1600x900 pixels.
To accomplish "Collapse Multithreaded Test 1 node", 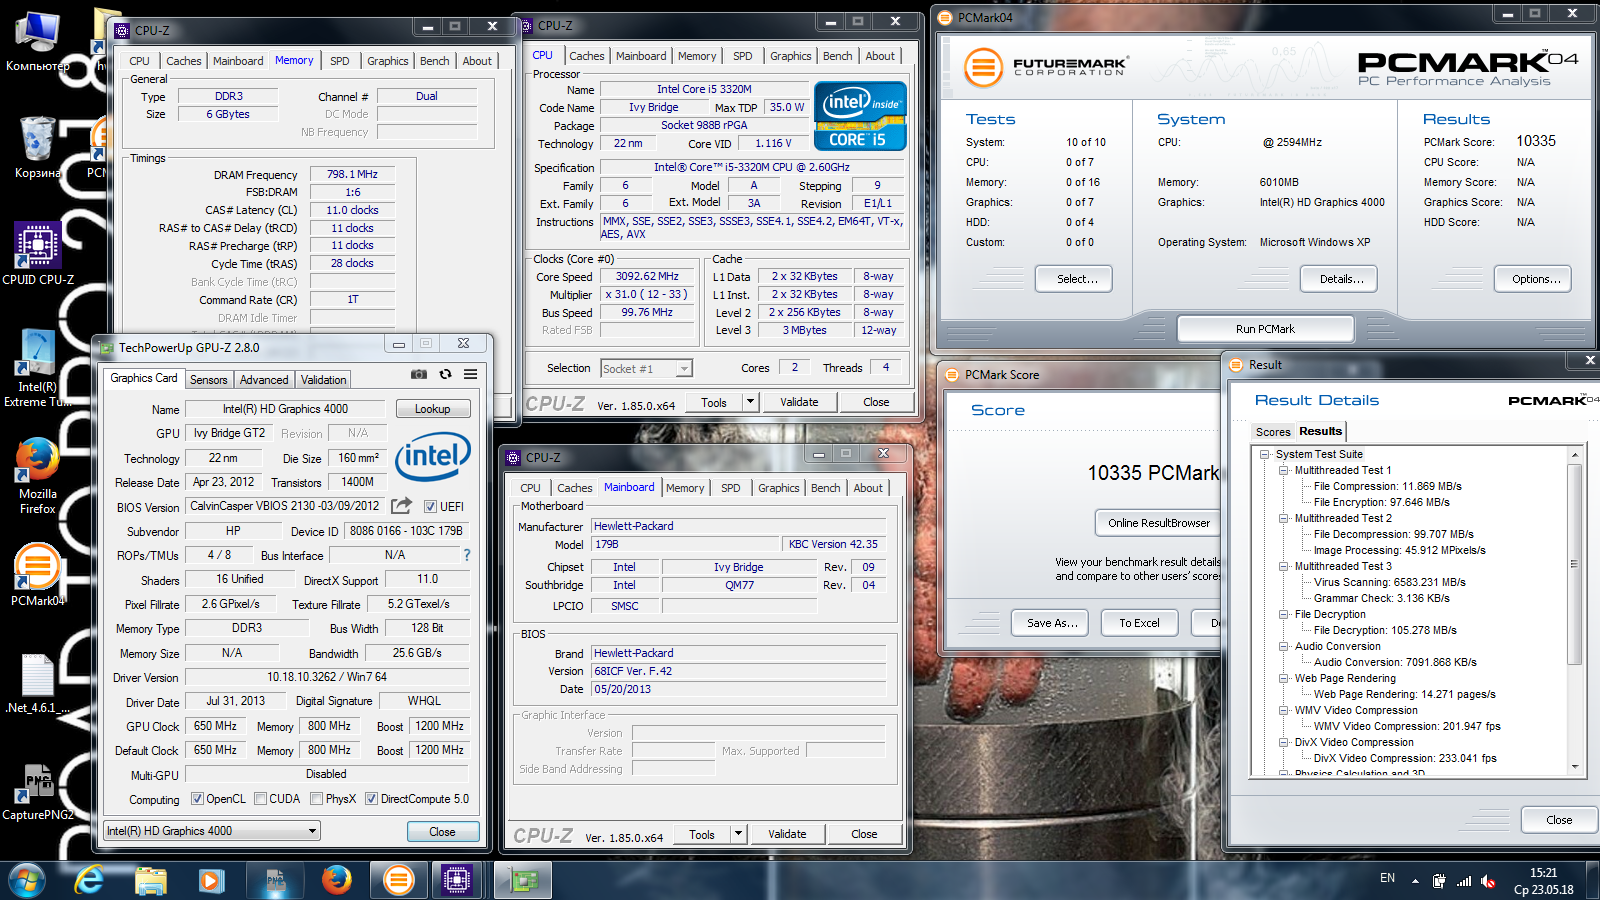I will tap(1284, 470).
